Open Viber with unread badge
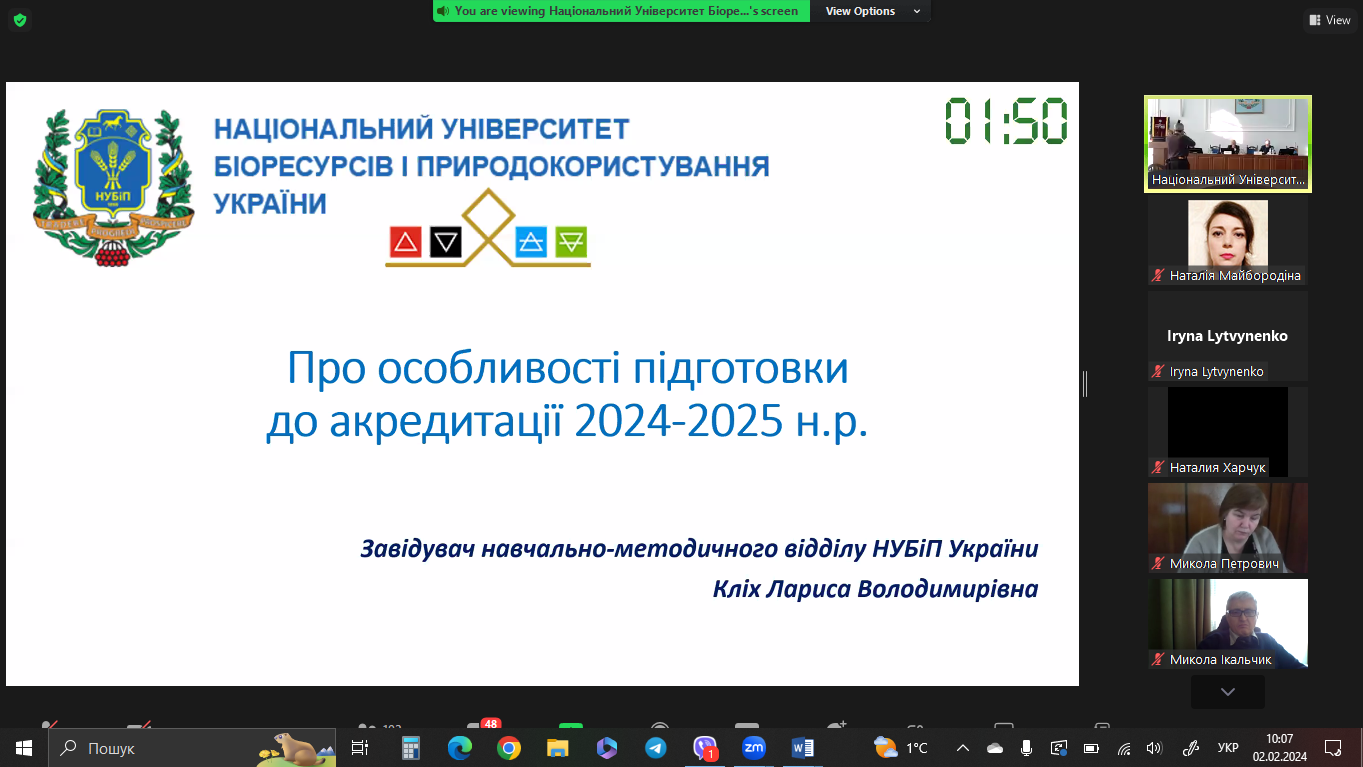Viewport: 1363px width, 767px height. [705, 747]
